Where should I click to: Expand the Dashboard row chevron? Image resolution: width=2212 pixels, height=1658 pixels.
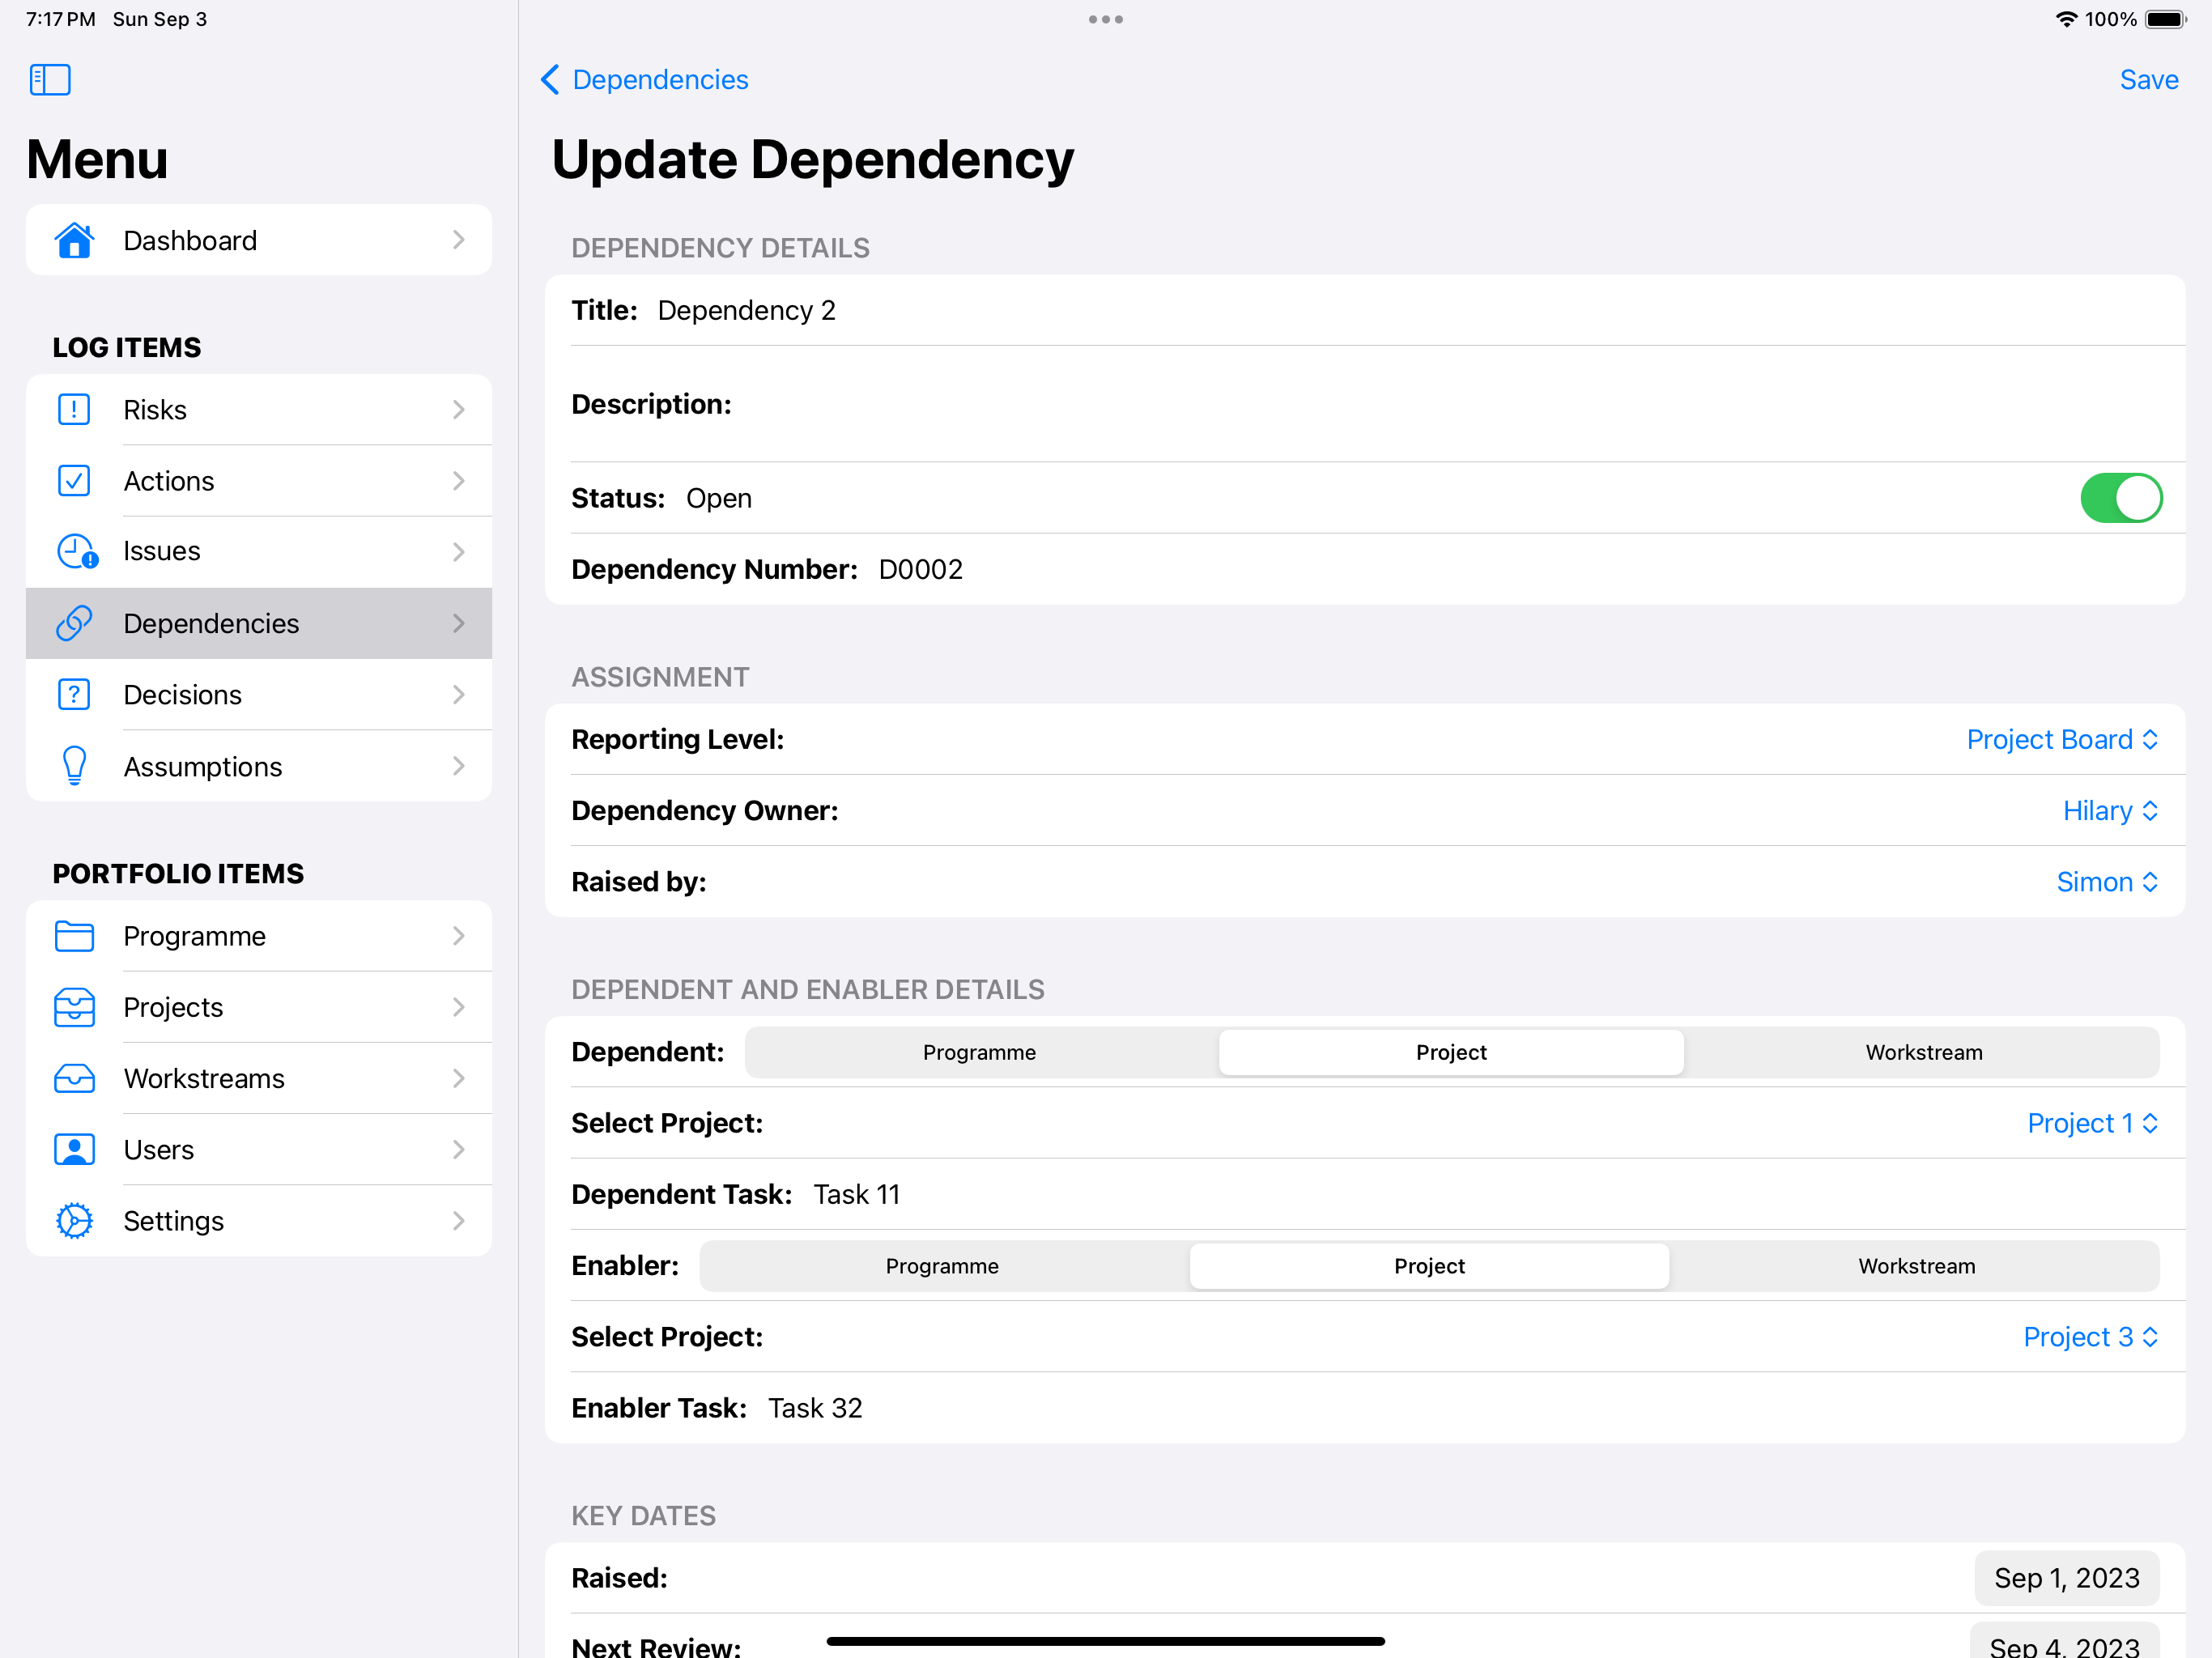(458, 240)
